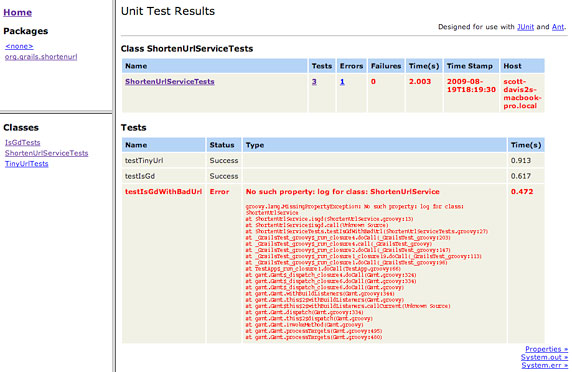The width and height of the screenshot is (572, 372).
Task: Click the testIsGd test row name
Action: pos(140,176)
